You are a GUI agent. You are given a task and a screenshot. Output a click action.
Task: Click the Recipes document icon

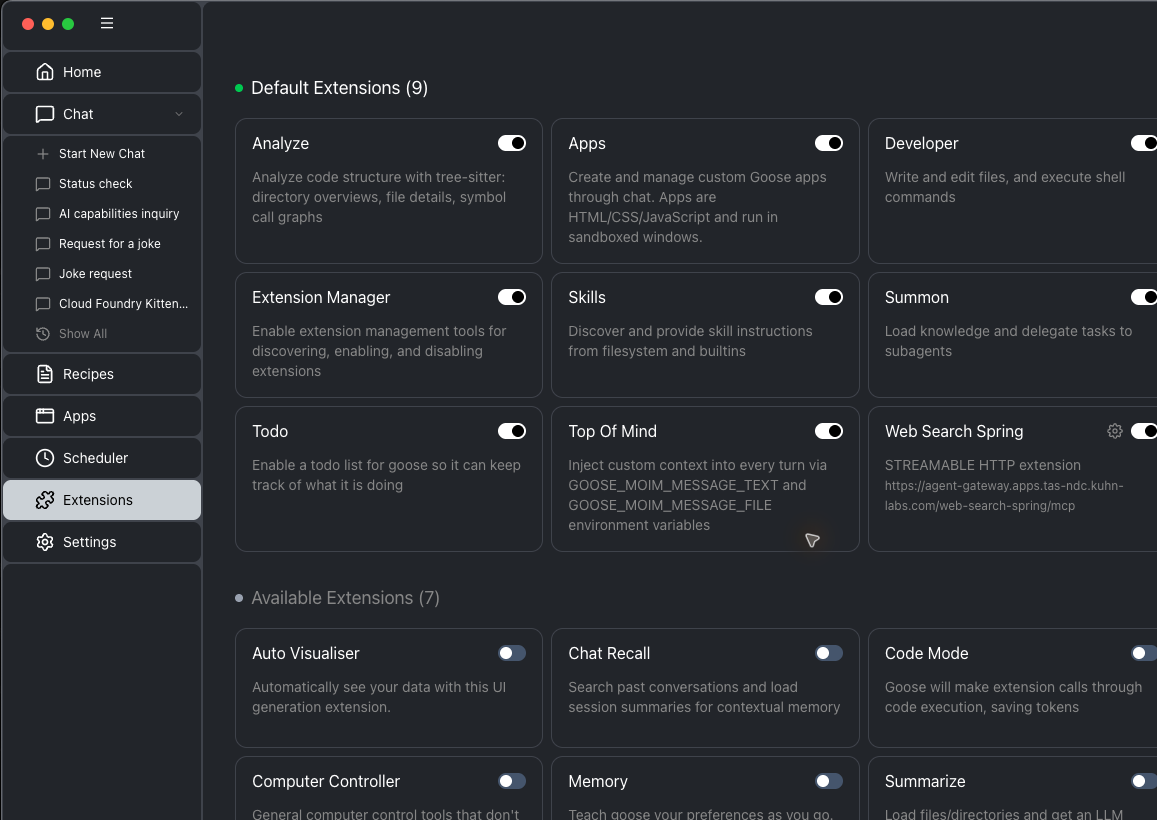[45, 374]
